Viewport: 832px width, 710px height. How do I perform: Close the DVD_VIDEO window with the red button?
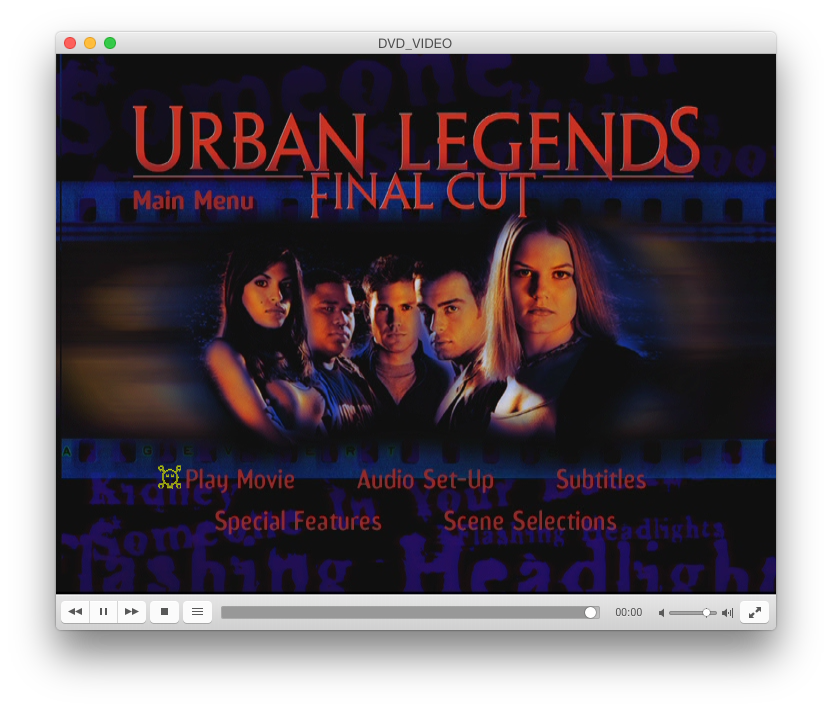click(x=70, y=43)
